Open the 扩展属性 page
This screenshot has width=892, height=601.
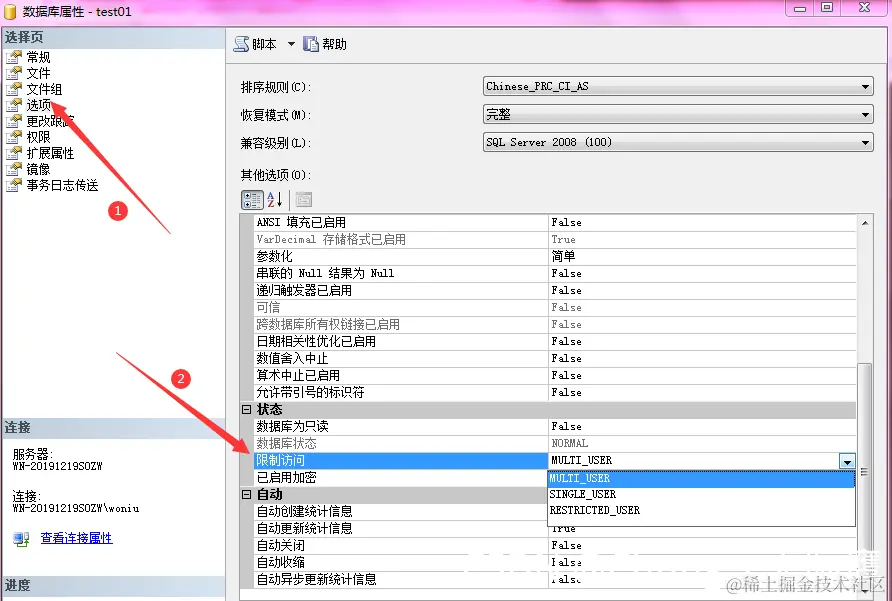click(x=50, y=153)
